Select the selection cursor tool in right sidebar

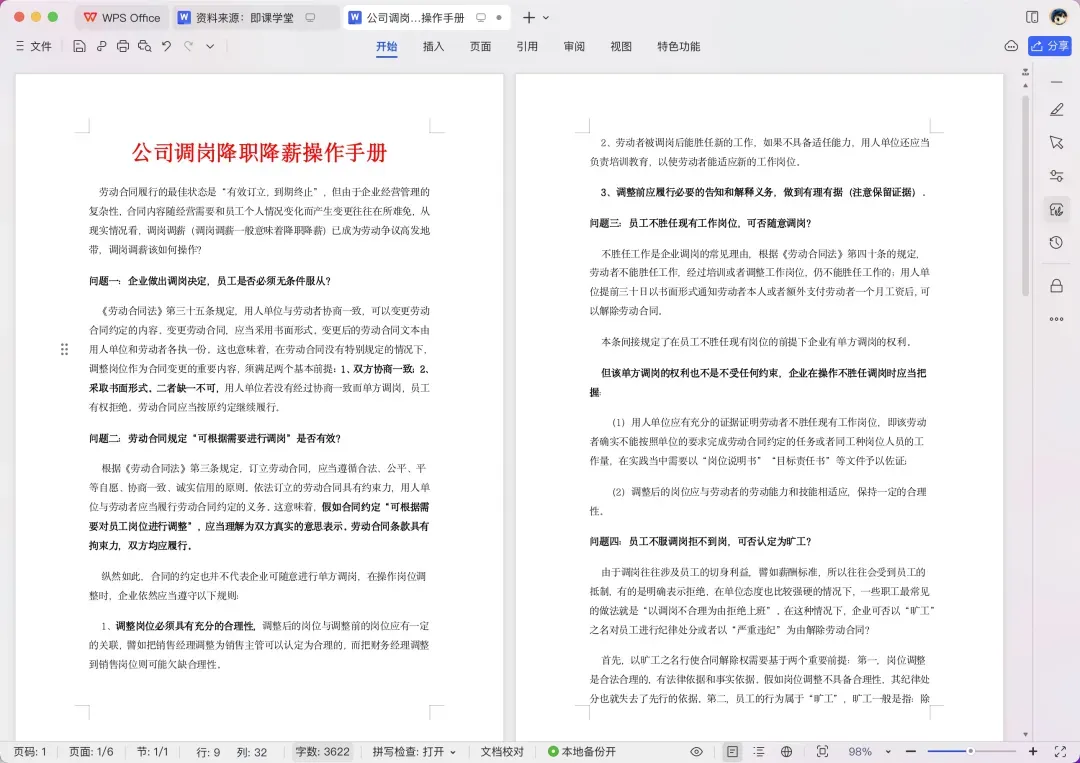(x=1057, y=143)
